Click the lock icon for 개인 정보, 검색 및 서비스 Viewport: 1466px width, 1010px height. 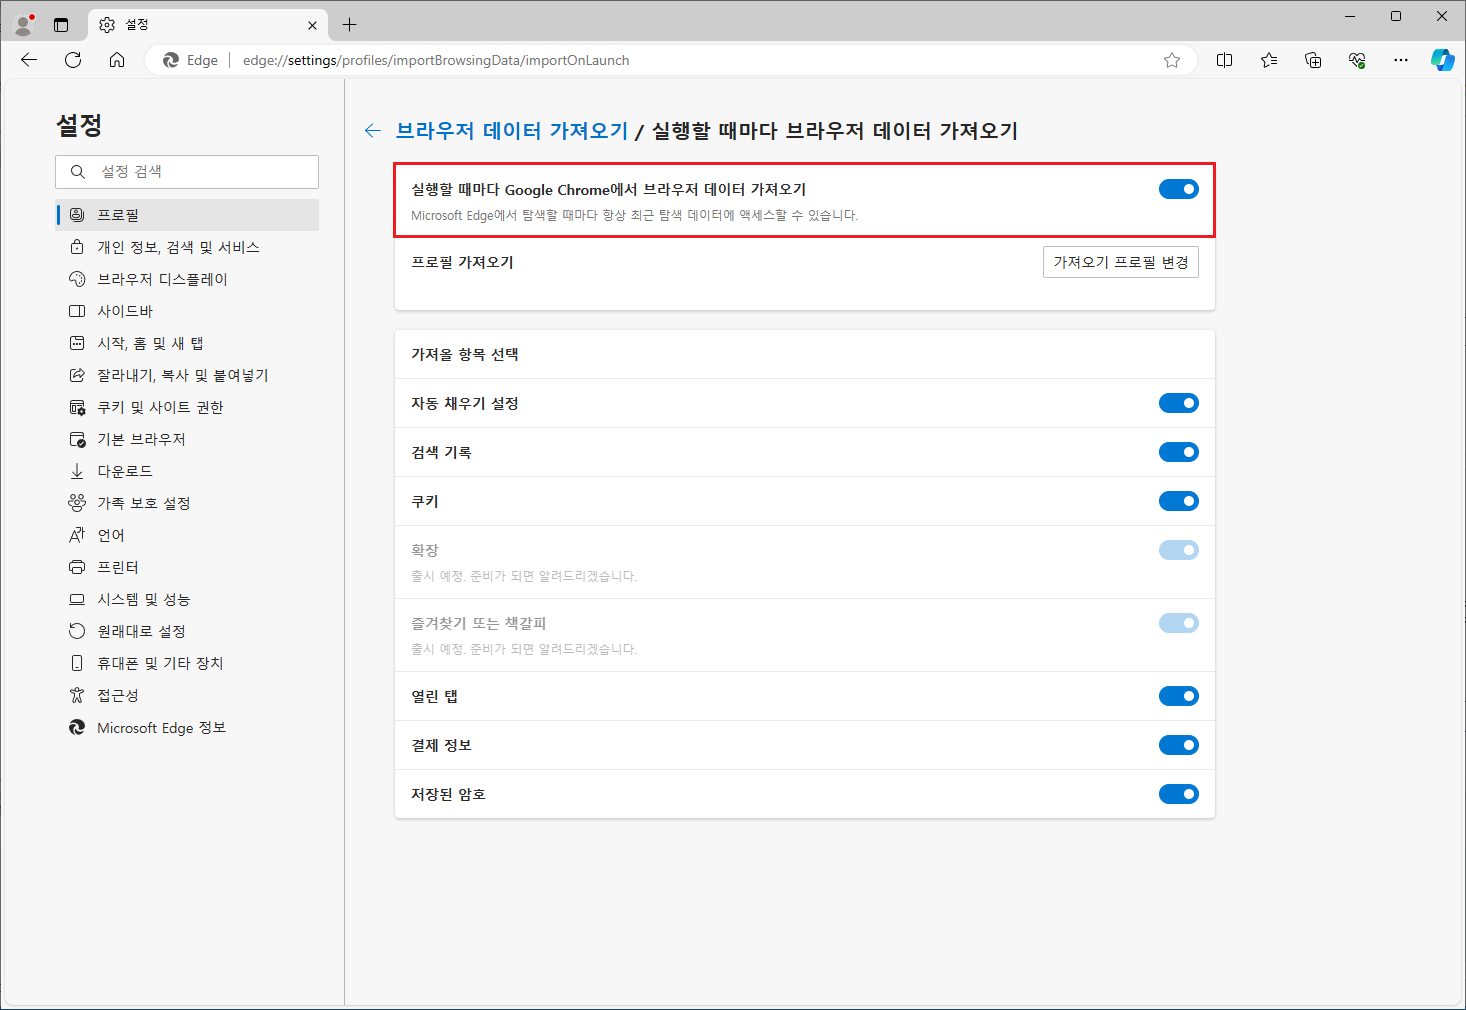coord(77,247)
